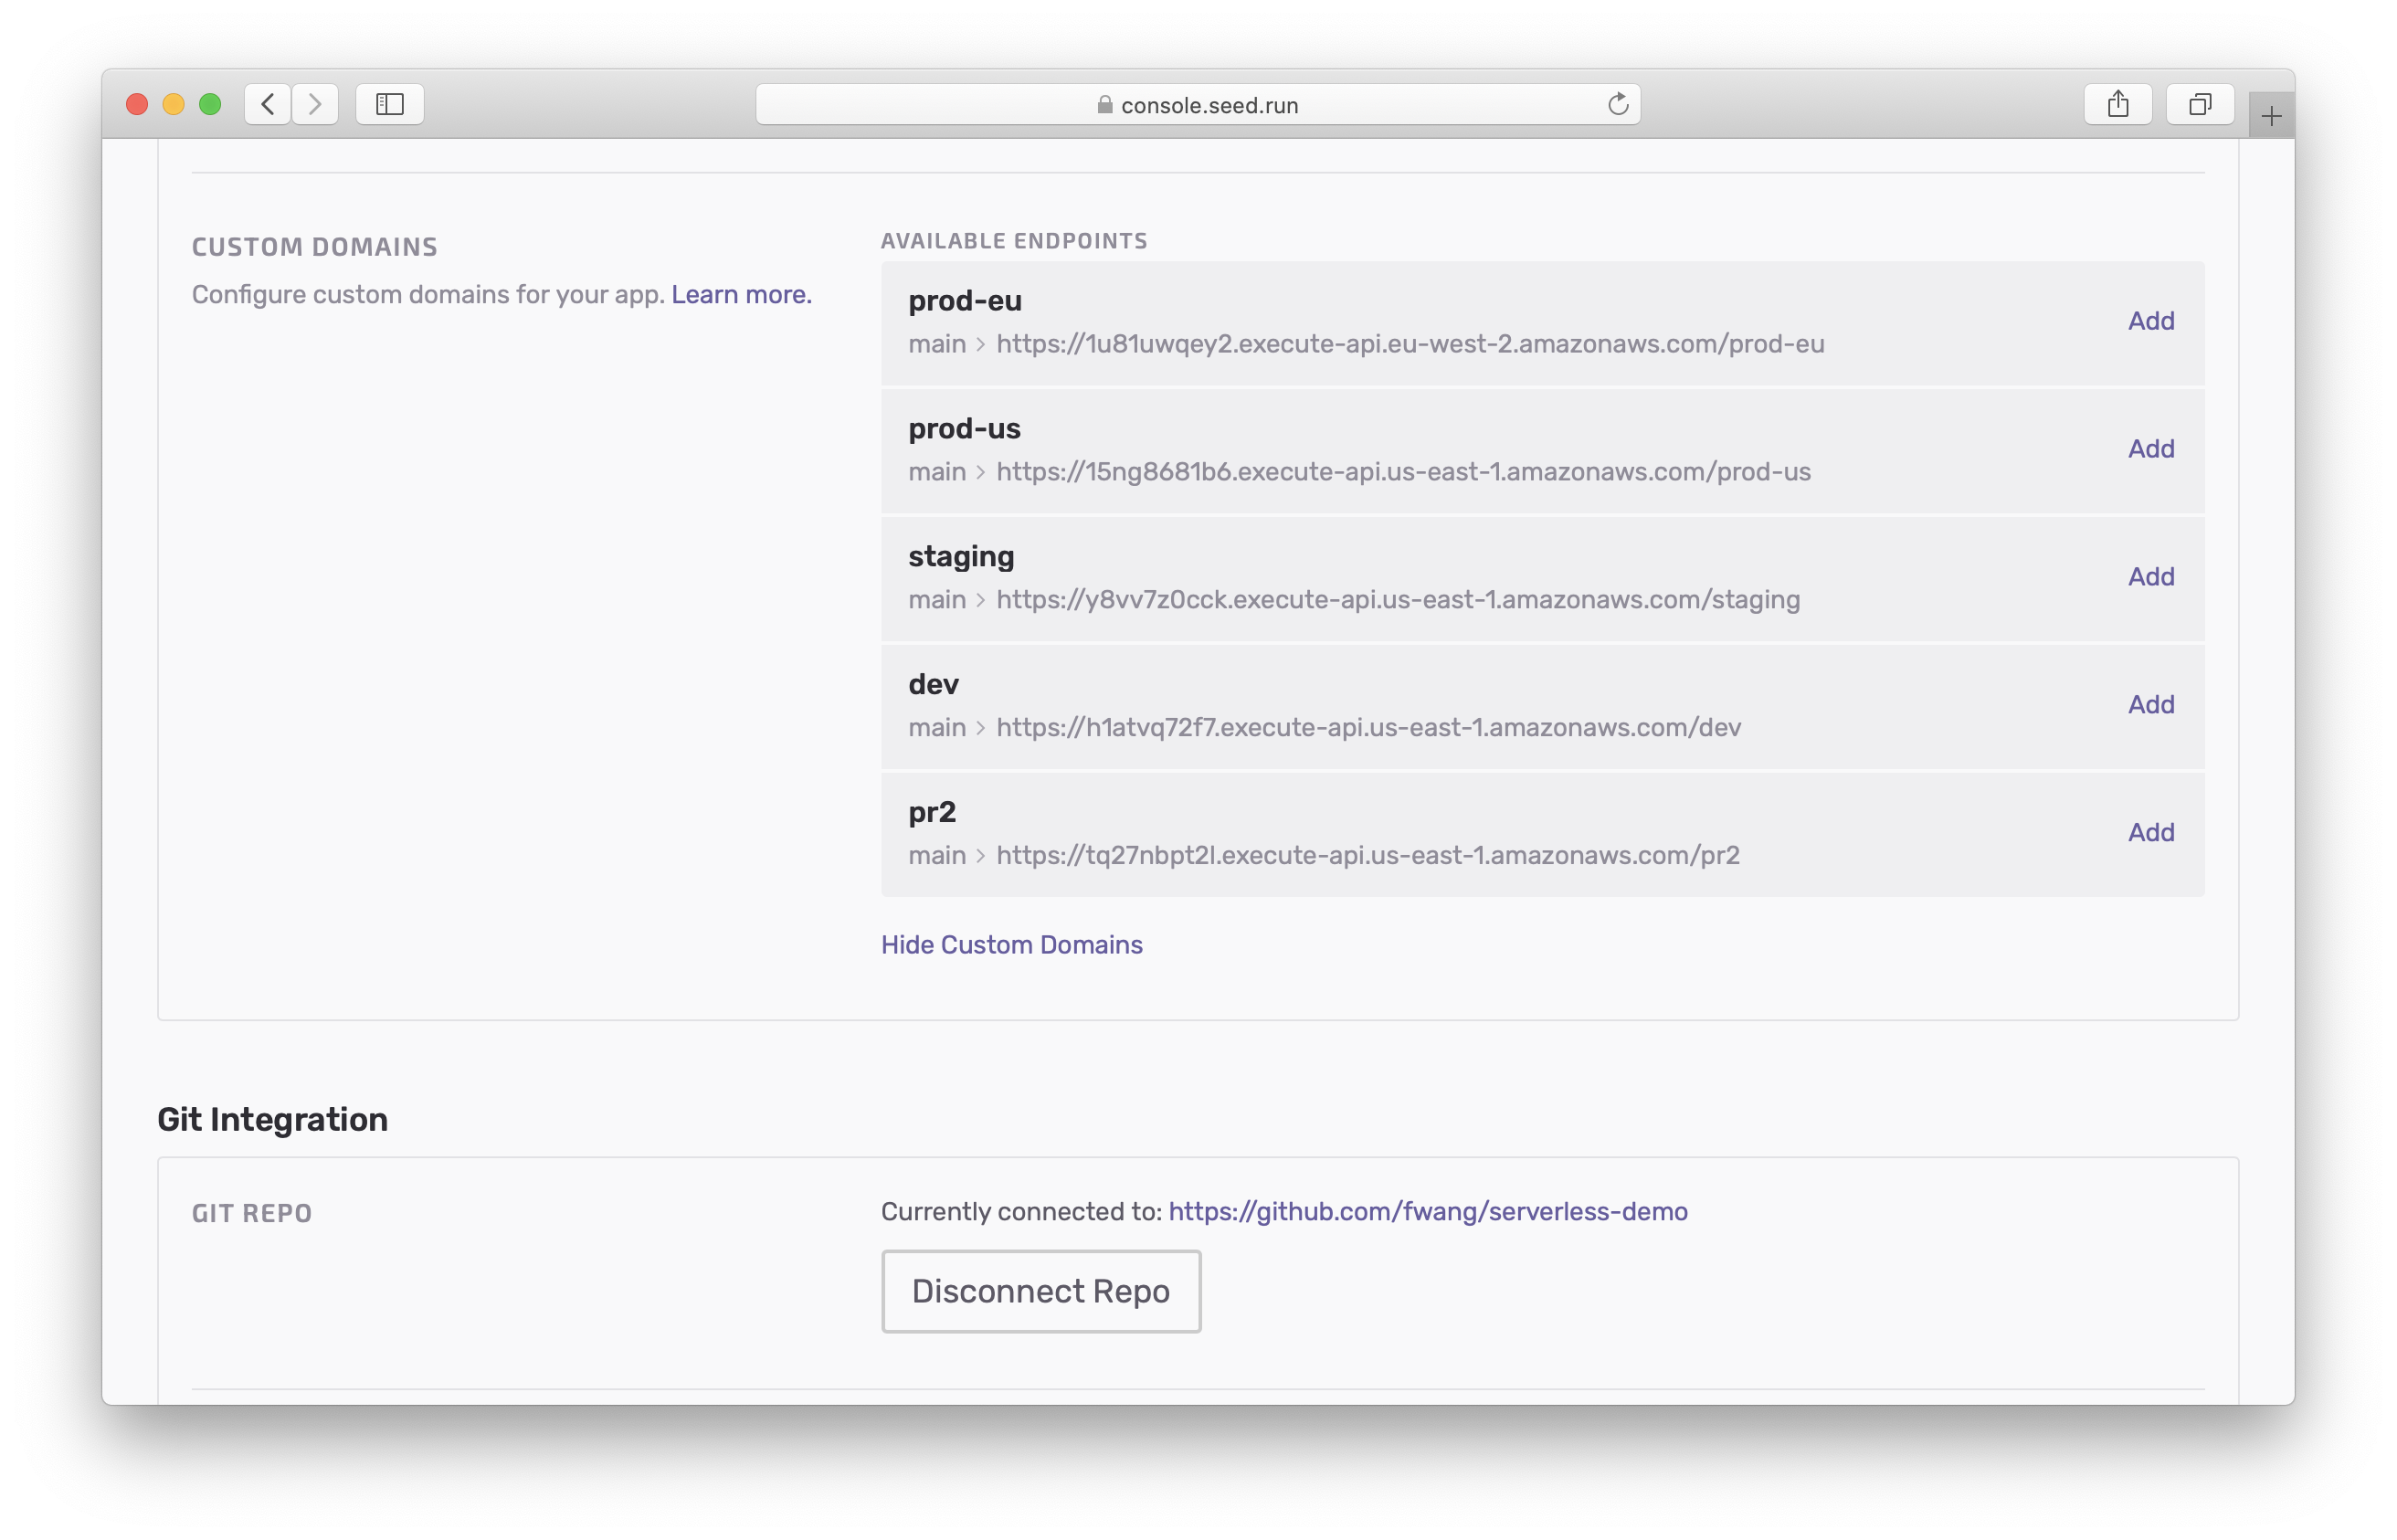This screenshot has height=1540, width=2397.
Task: Add custom domain for staging endpoint
Action: click(2151, 577)
